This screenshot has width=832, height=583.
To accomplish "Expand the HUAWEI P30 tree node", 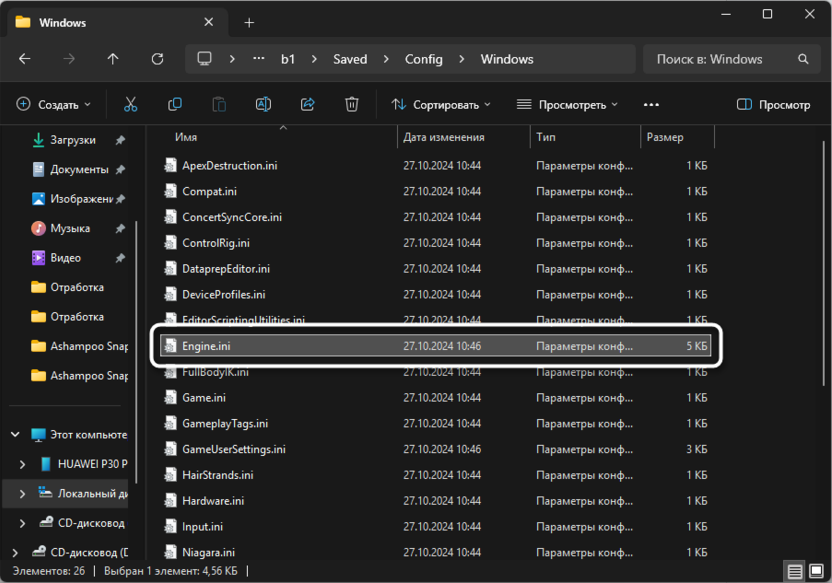I will pos(24,464).
